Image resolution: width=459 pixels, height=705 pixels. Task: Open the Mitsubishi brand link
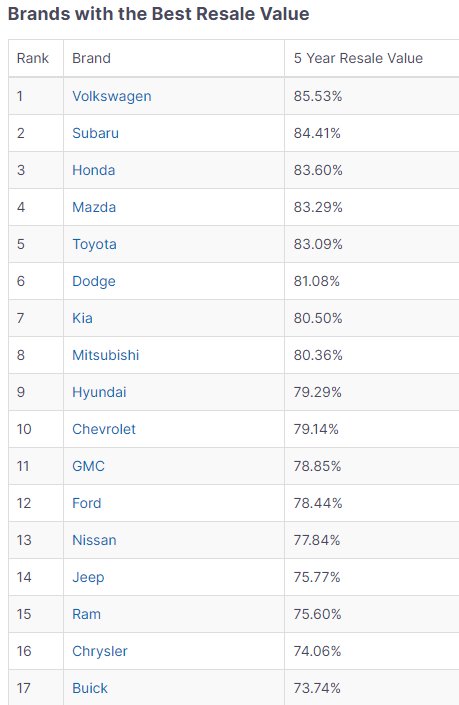(106, 355)
